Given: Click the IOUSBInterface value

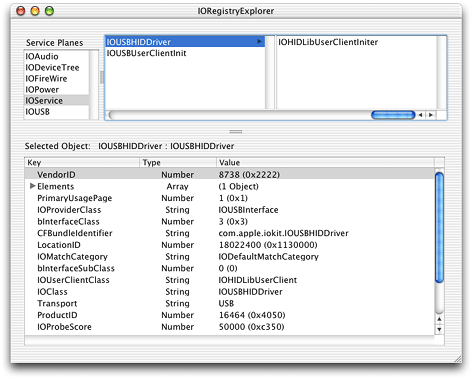Looking at the screenshot, I should coord(248,210).
